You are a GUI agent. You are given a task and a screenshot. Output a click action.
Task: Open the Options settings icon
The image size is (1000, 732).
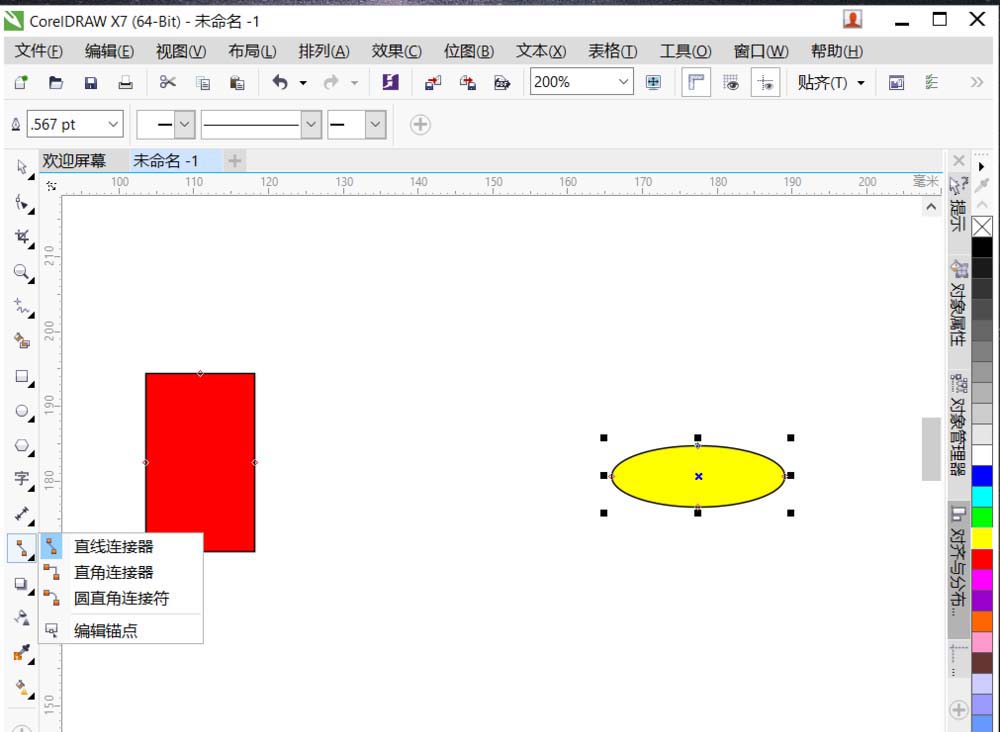click(x=931, y=82)
